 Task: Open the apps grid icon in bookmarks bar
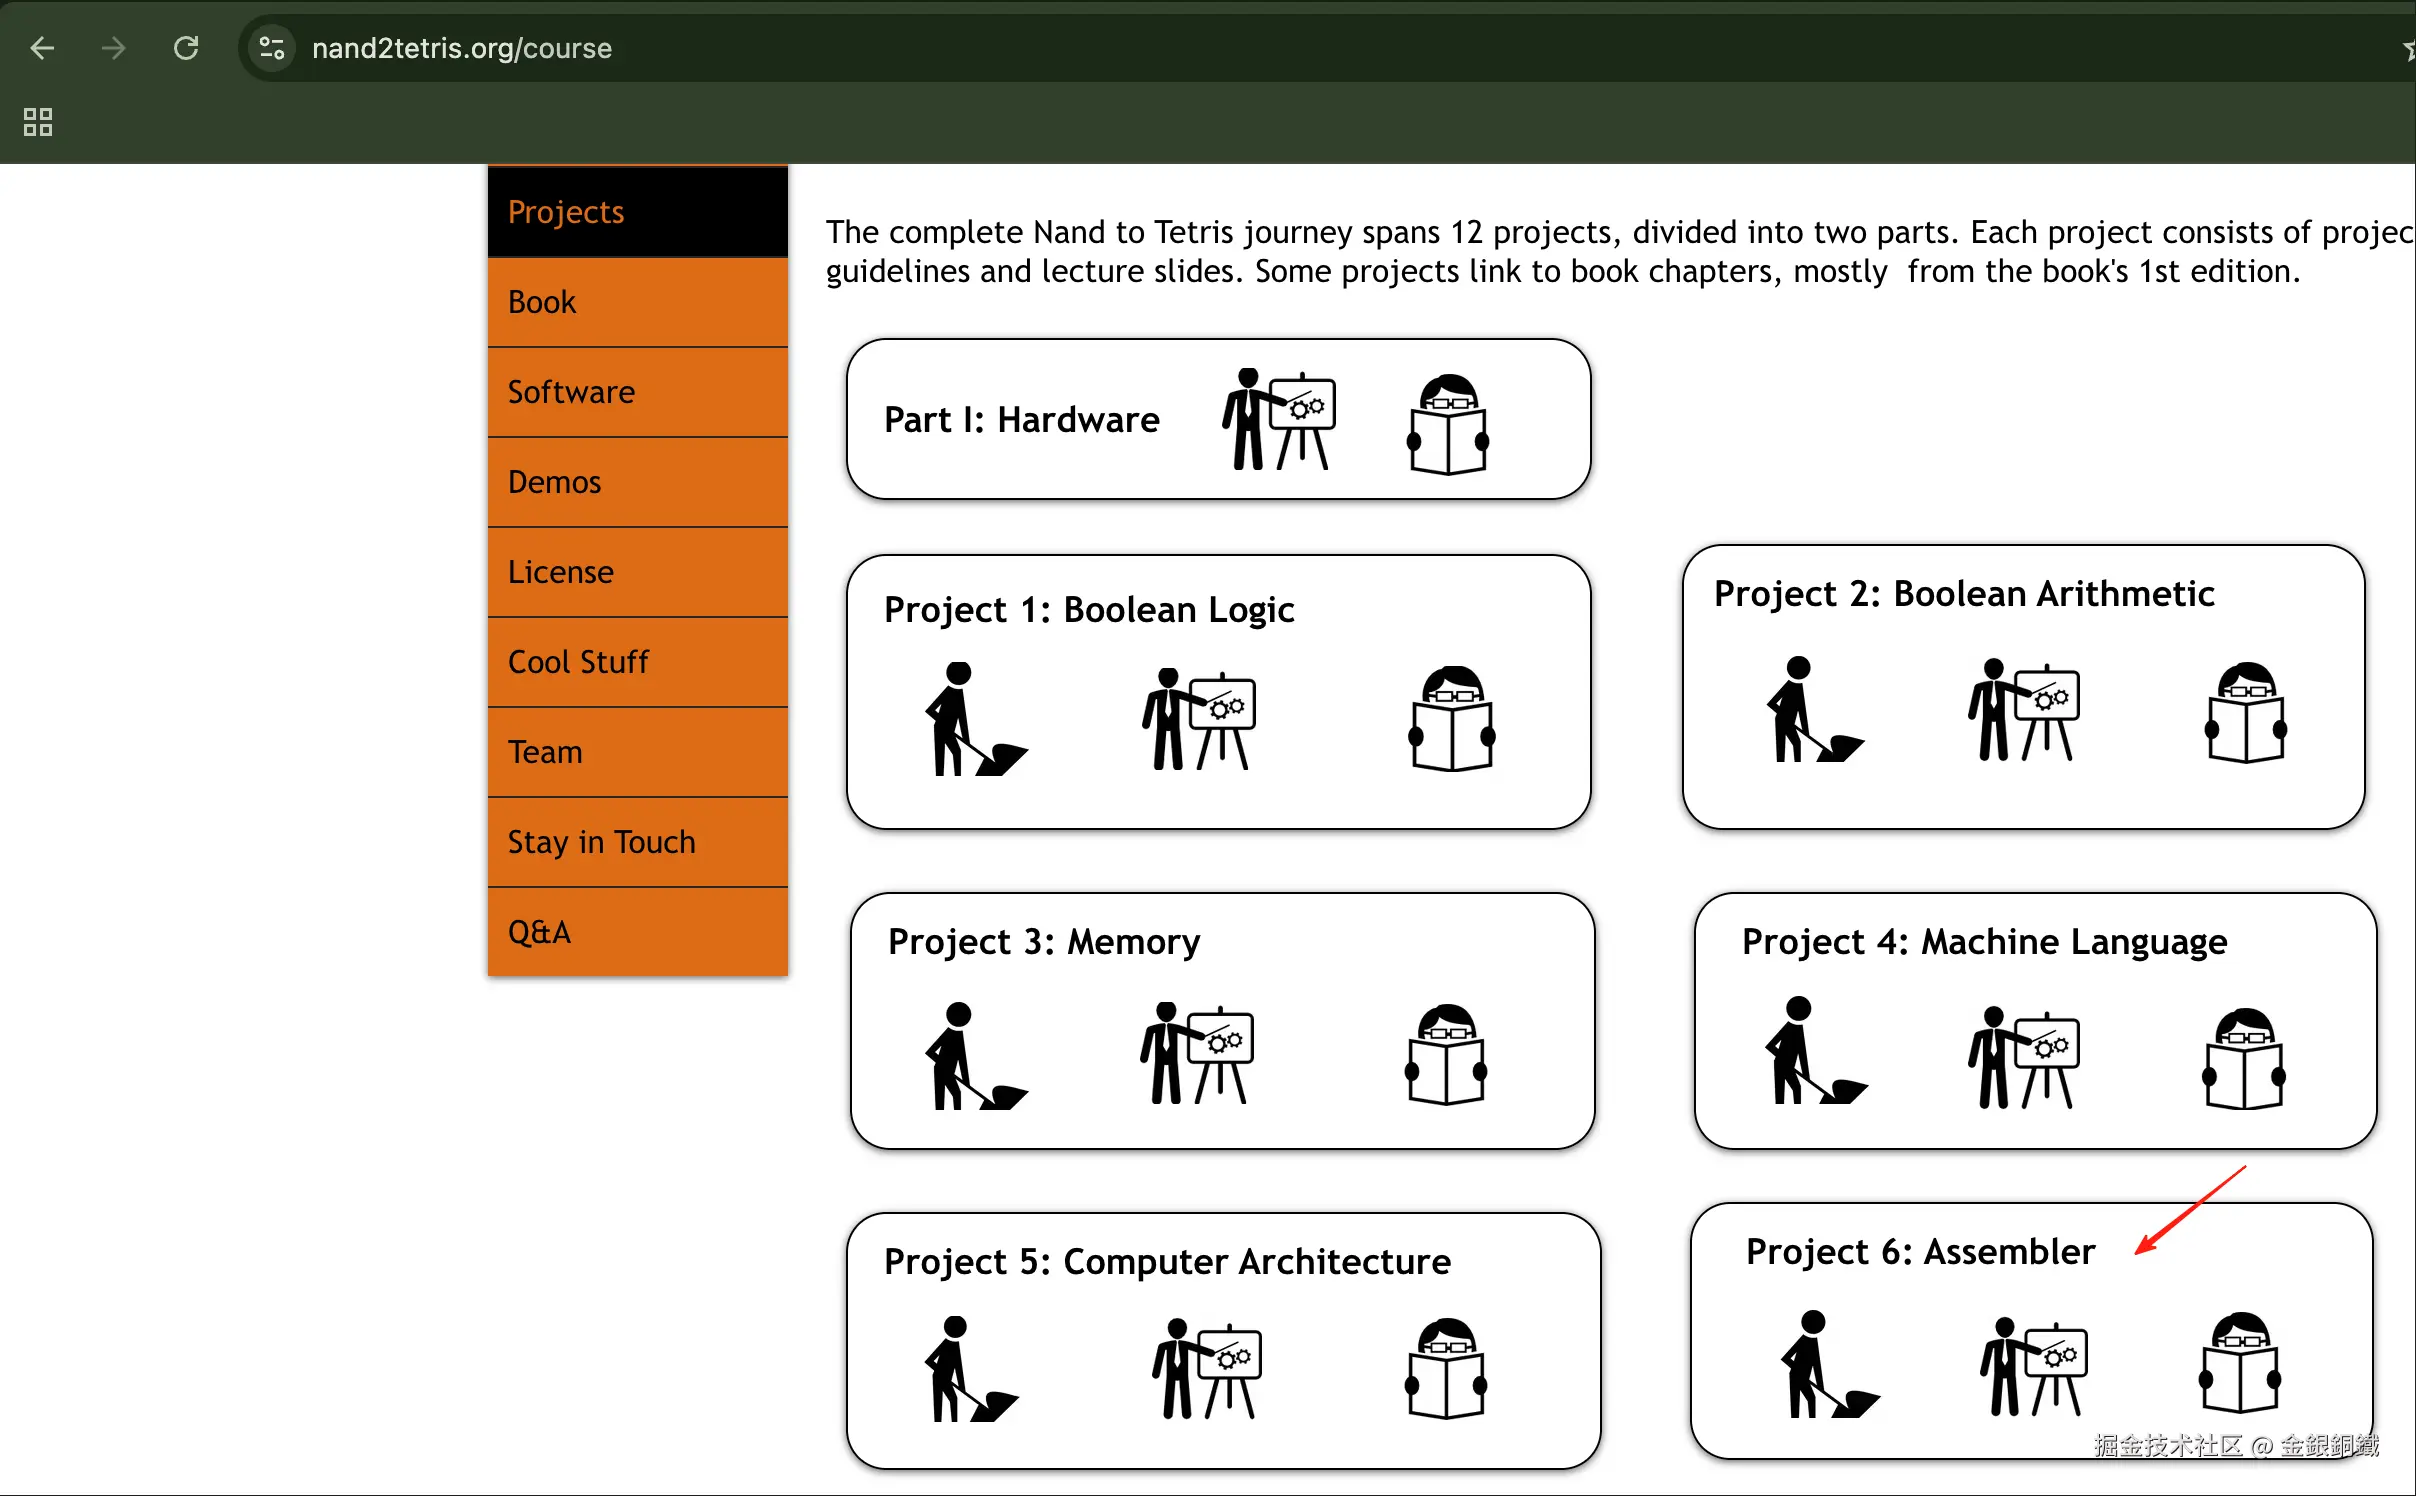38,122
